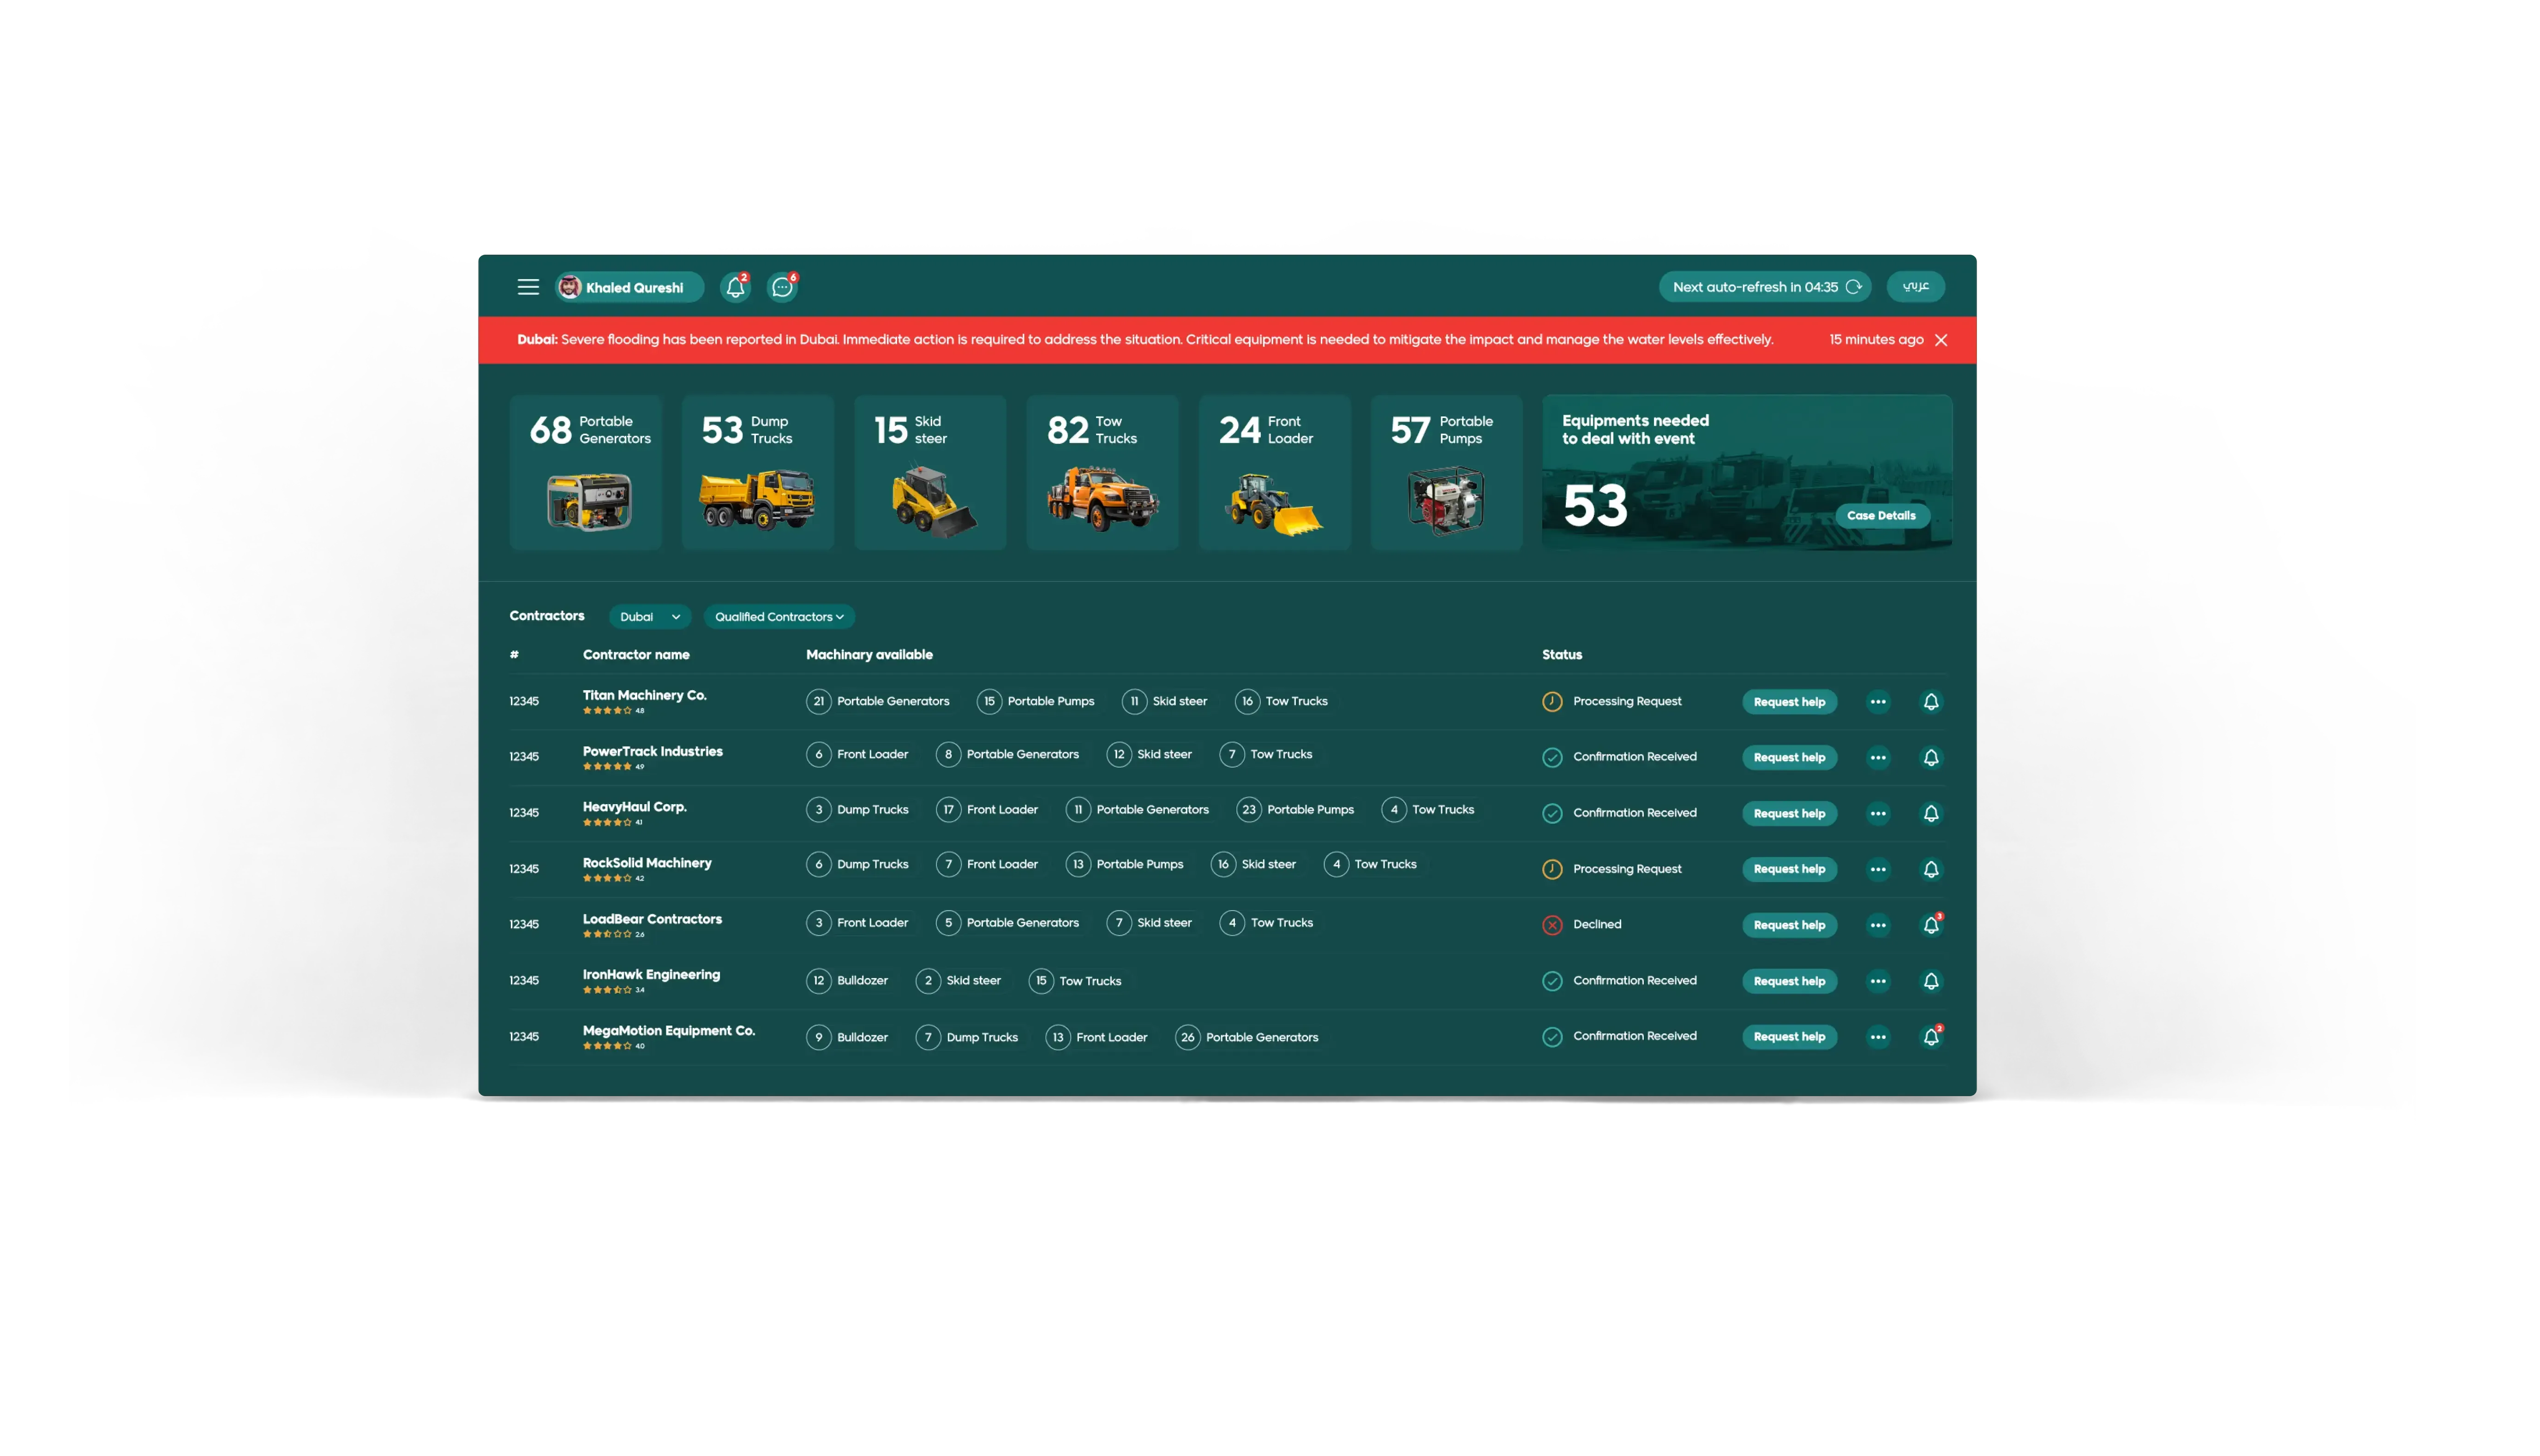Click the bell icon for LoadBear Contractors
Screen dimensions: 2540x1456
pos(1931,925)
